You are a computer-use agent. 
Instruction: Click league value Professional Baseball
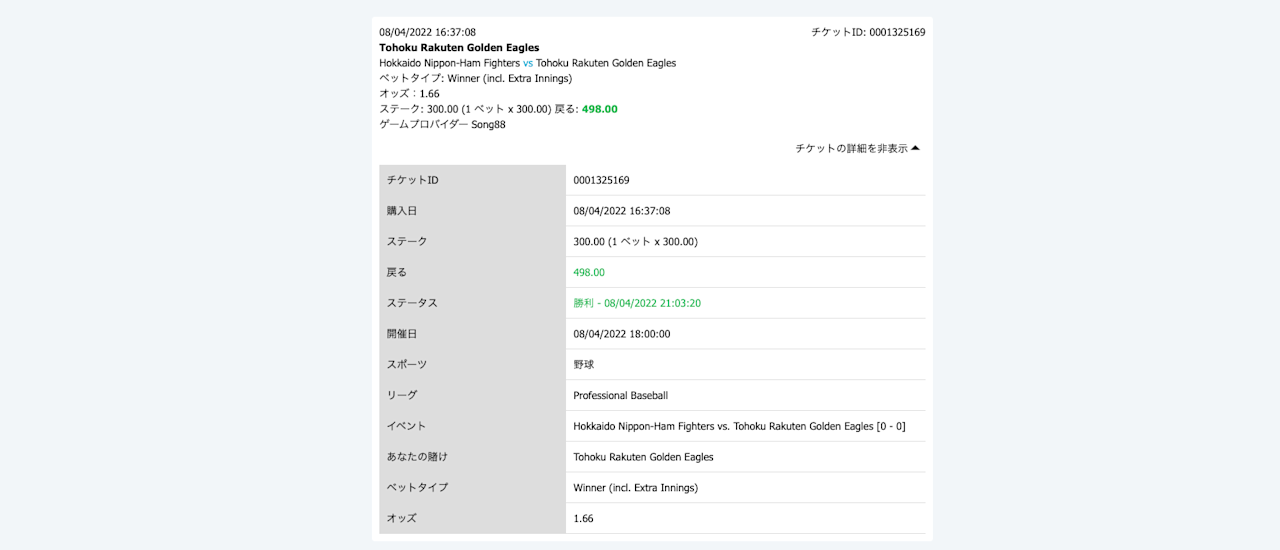pyautogui.click(x=620, y=396)
